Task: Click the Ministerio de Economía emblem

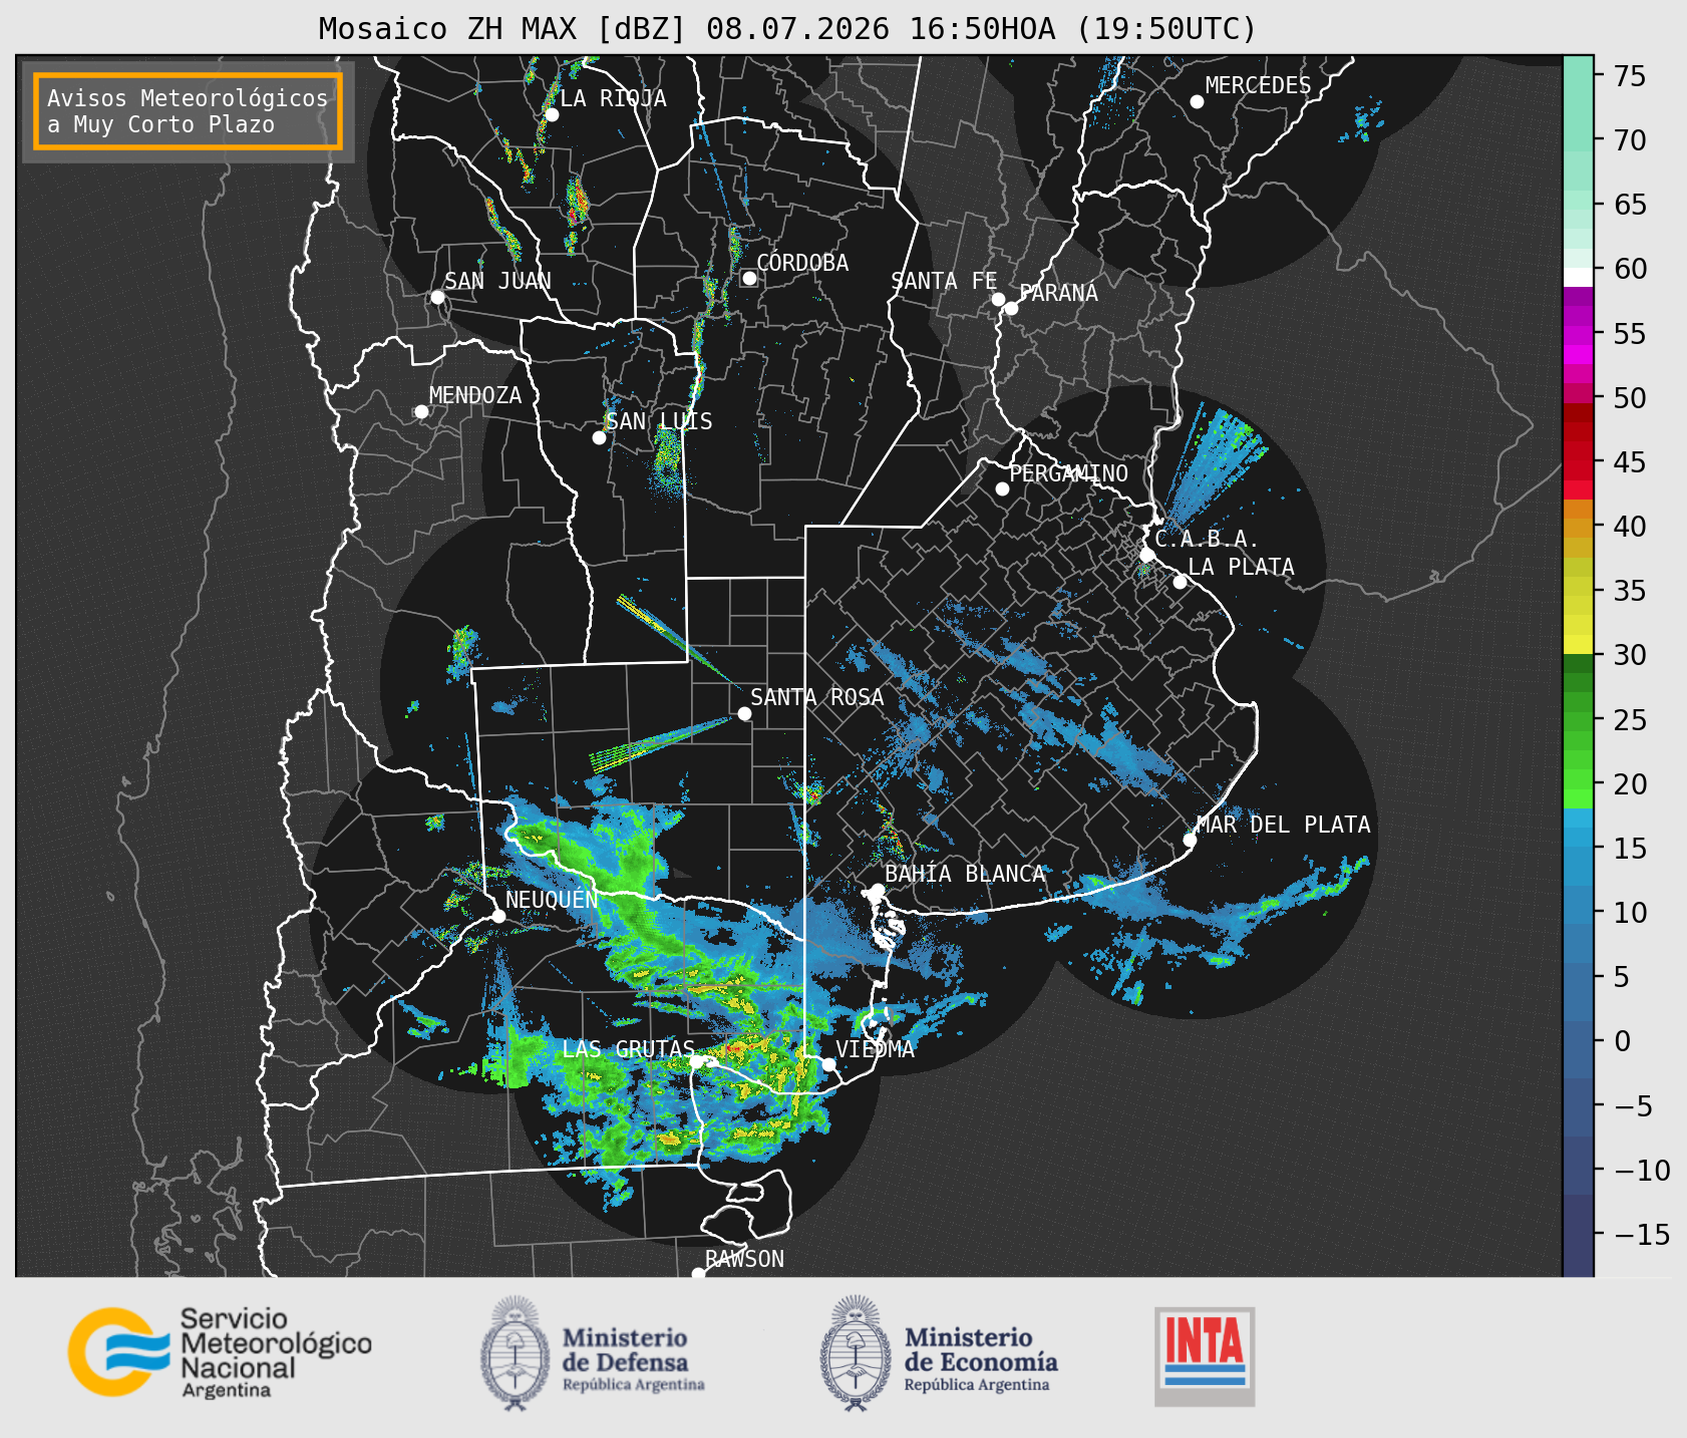Action: coord(855,1353)
